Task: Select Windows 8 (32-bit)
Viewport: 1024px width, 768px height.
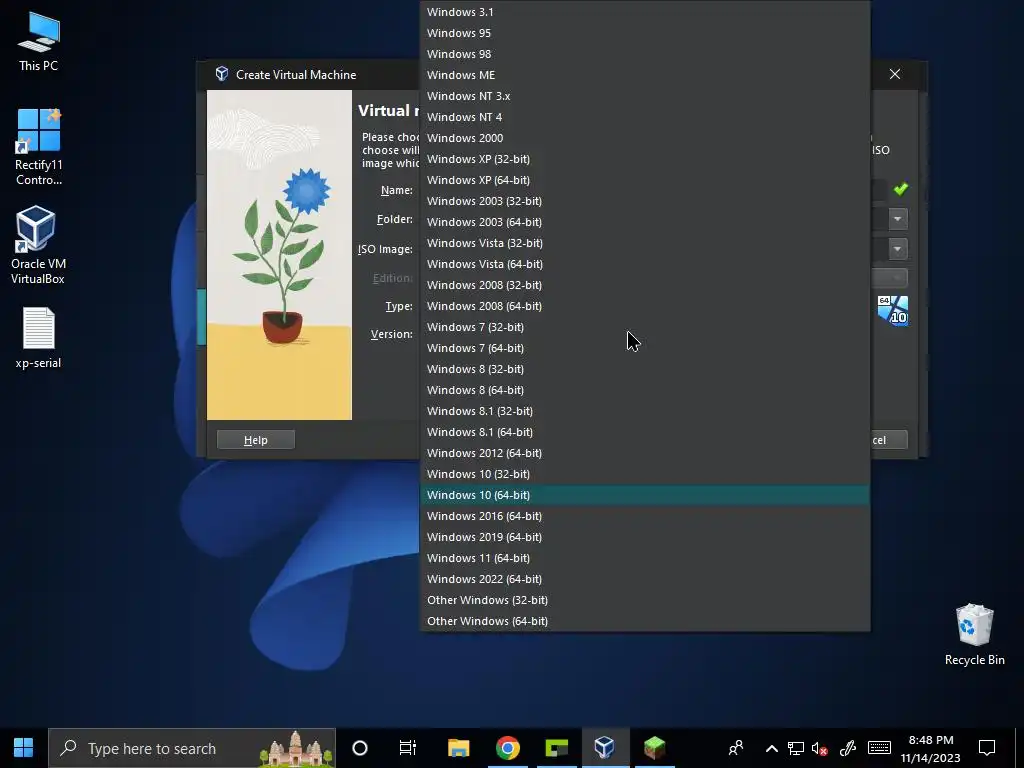Action: (645, 369)
